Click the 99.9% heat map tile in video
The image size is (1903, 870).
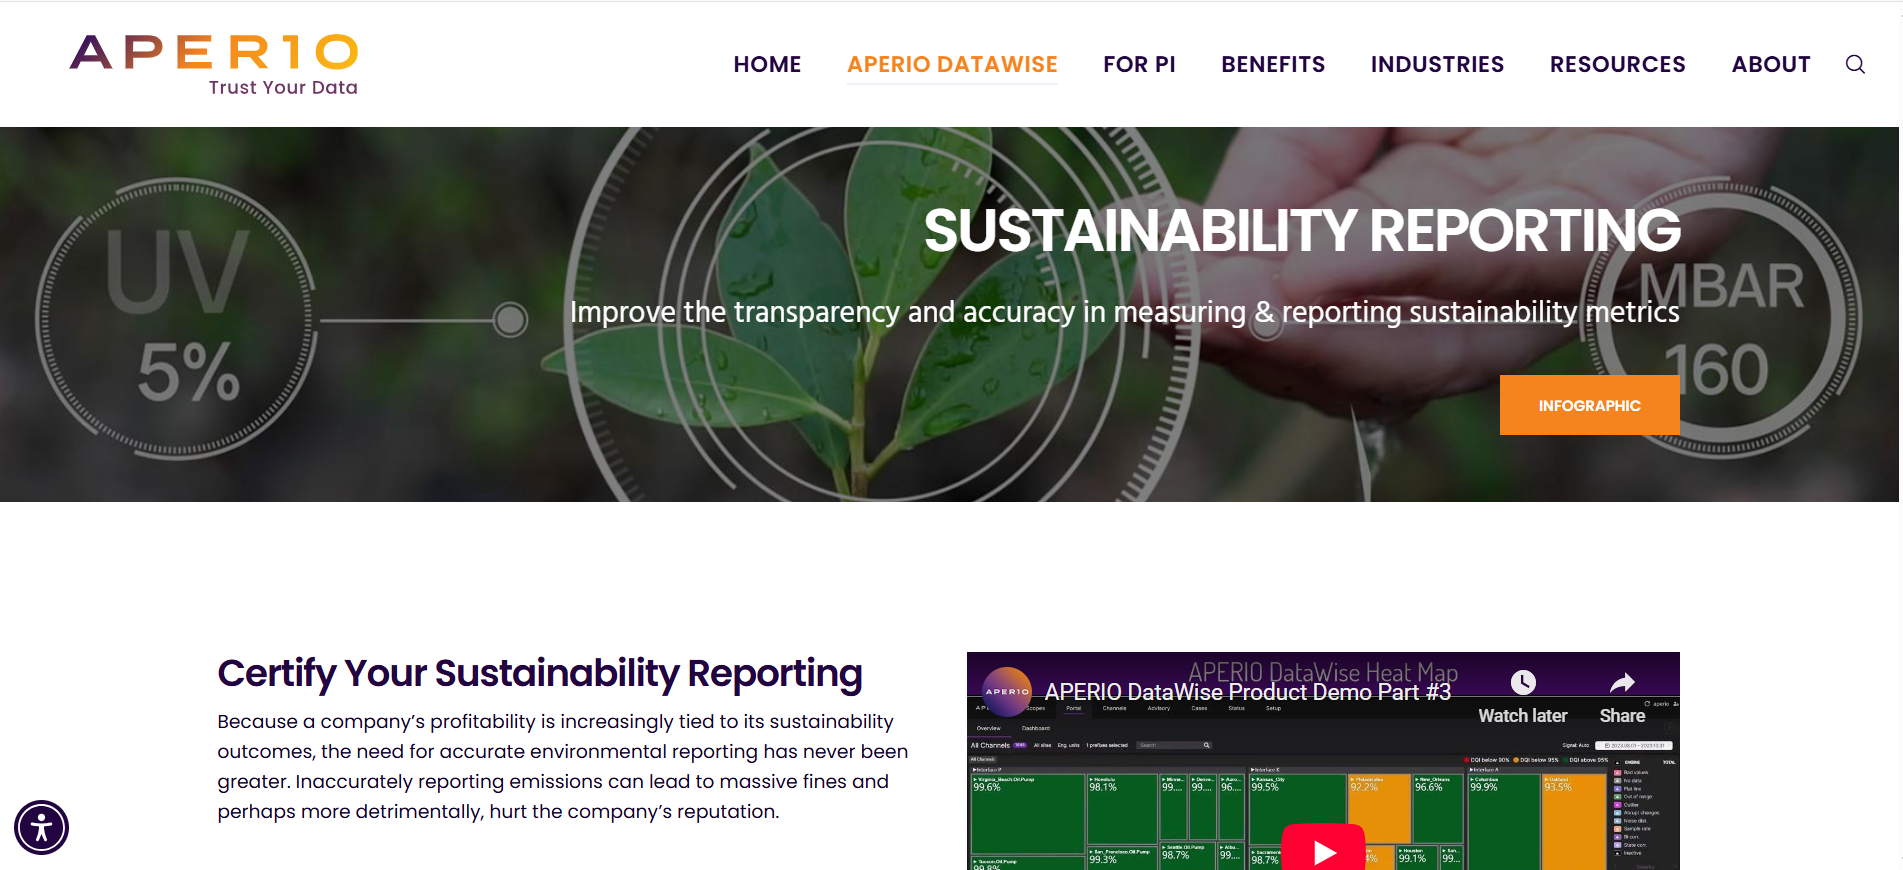click(1504, 821)
